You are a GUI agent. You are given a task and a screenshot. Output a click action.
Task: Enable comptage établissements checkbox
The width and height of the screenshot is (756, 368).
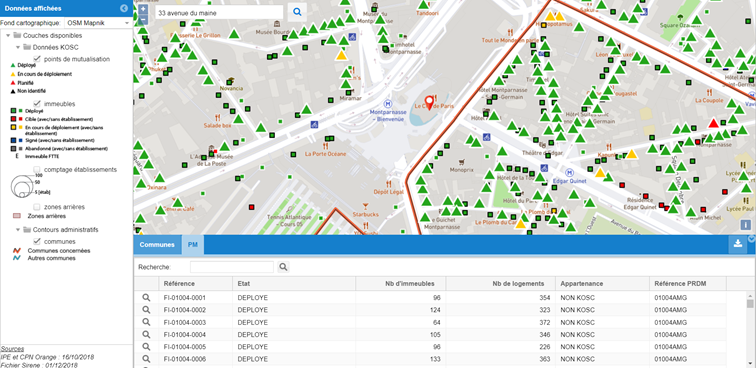37,169
